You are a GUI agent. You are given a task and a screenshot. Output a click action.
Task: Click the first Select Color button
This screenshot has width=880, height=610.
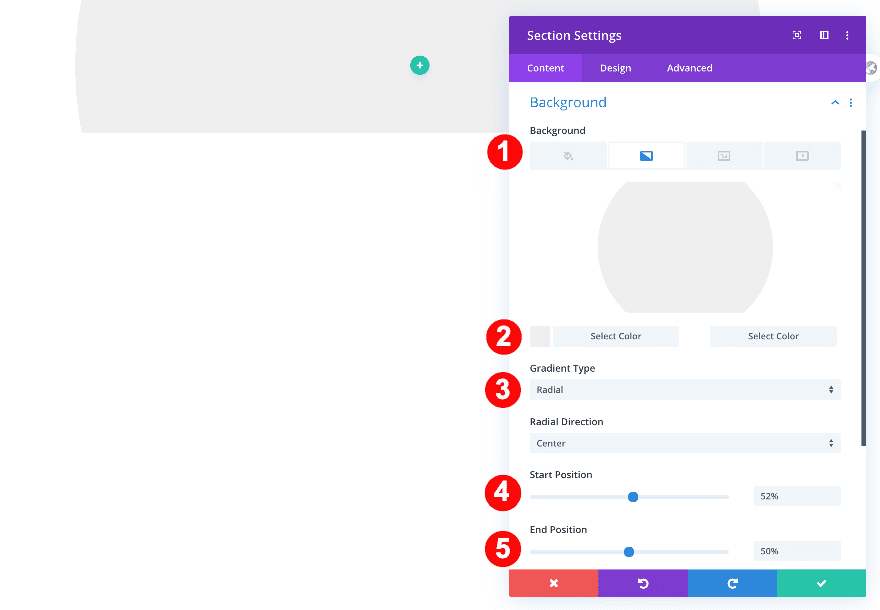tap(616, 336)
